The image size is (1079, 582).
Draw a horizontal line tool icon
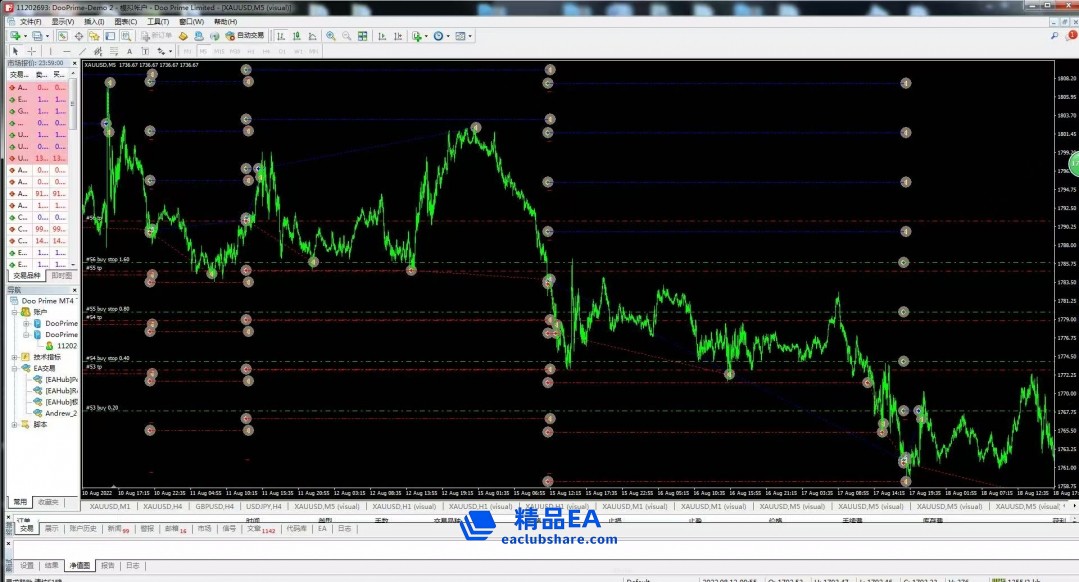coord(66,51)
